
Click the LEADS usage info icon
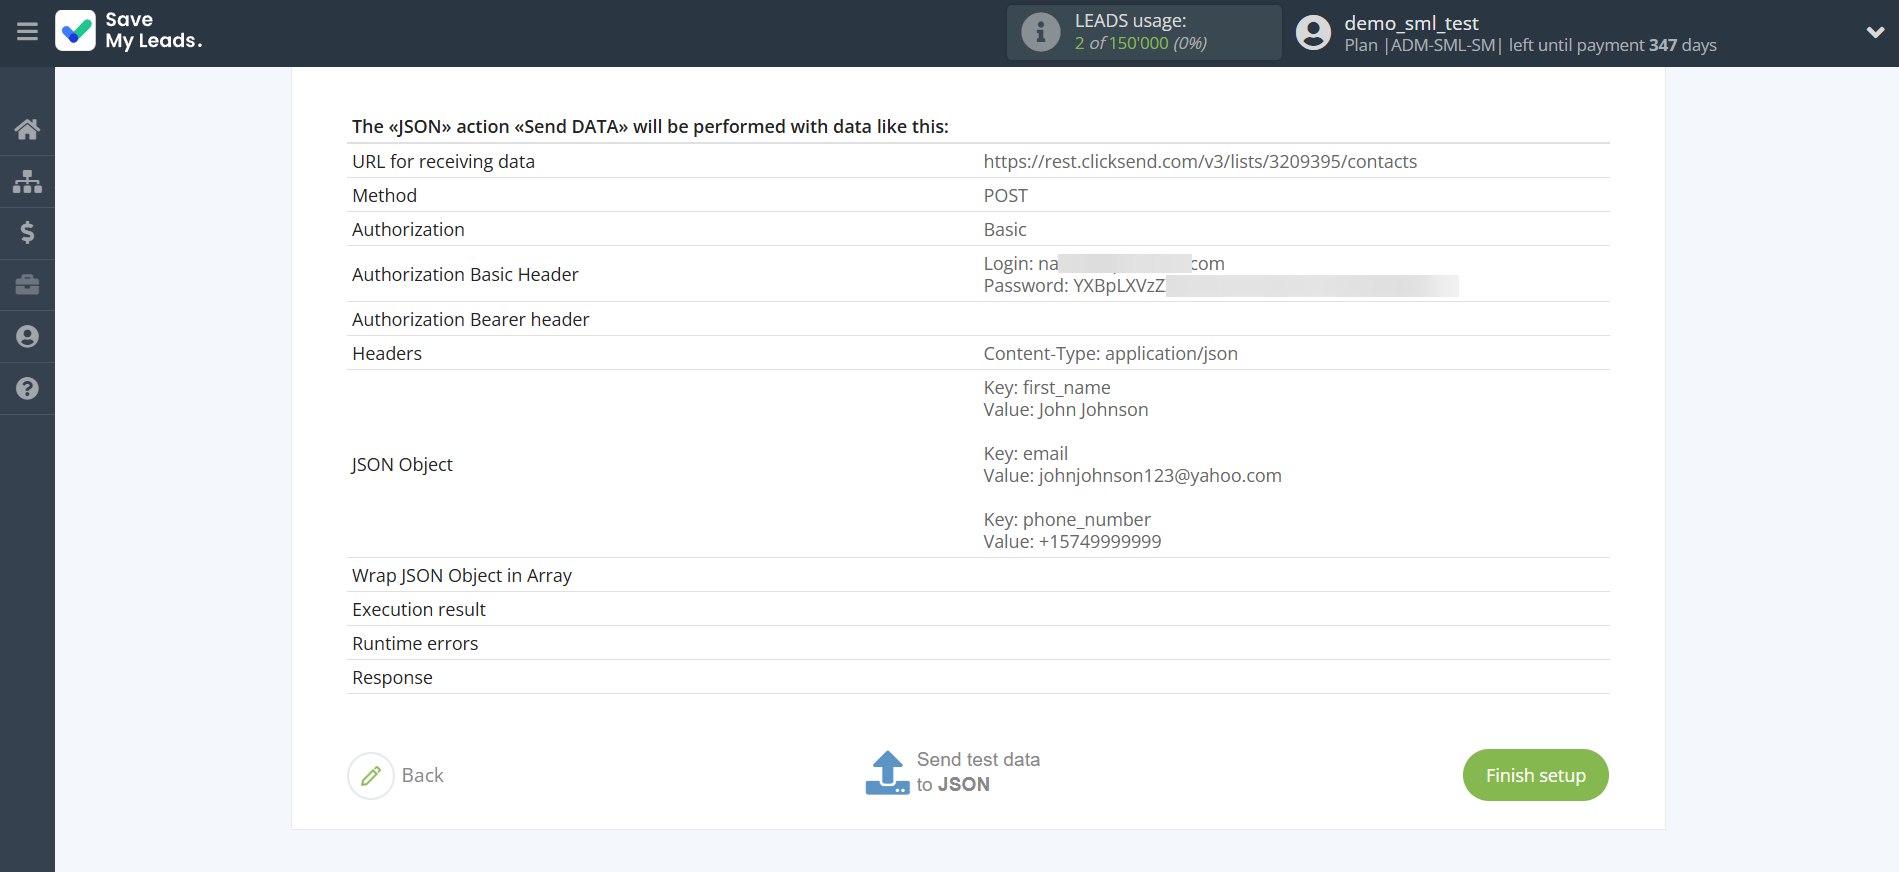[x=1040, y=32]
